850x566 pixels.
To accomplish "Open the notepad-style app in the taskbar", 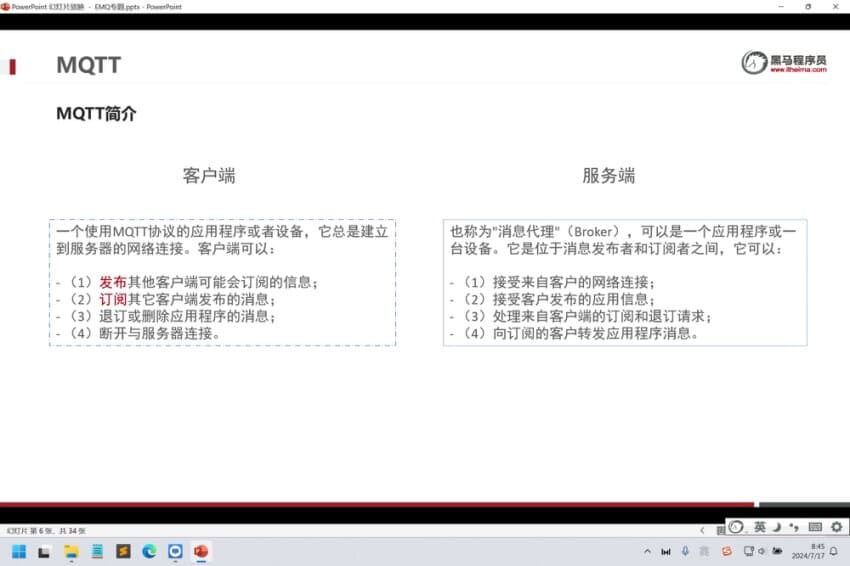I will click(97, 552).
